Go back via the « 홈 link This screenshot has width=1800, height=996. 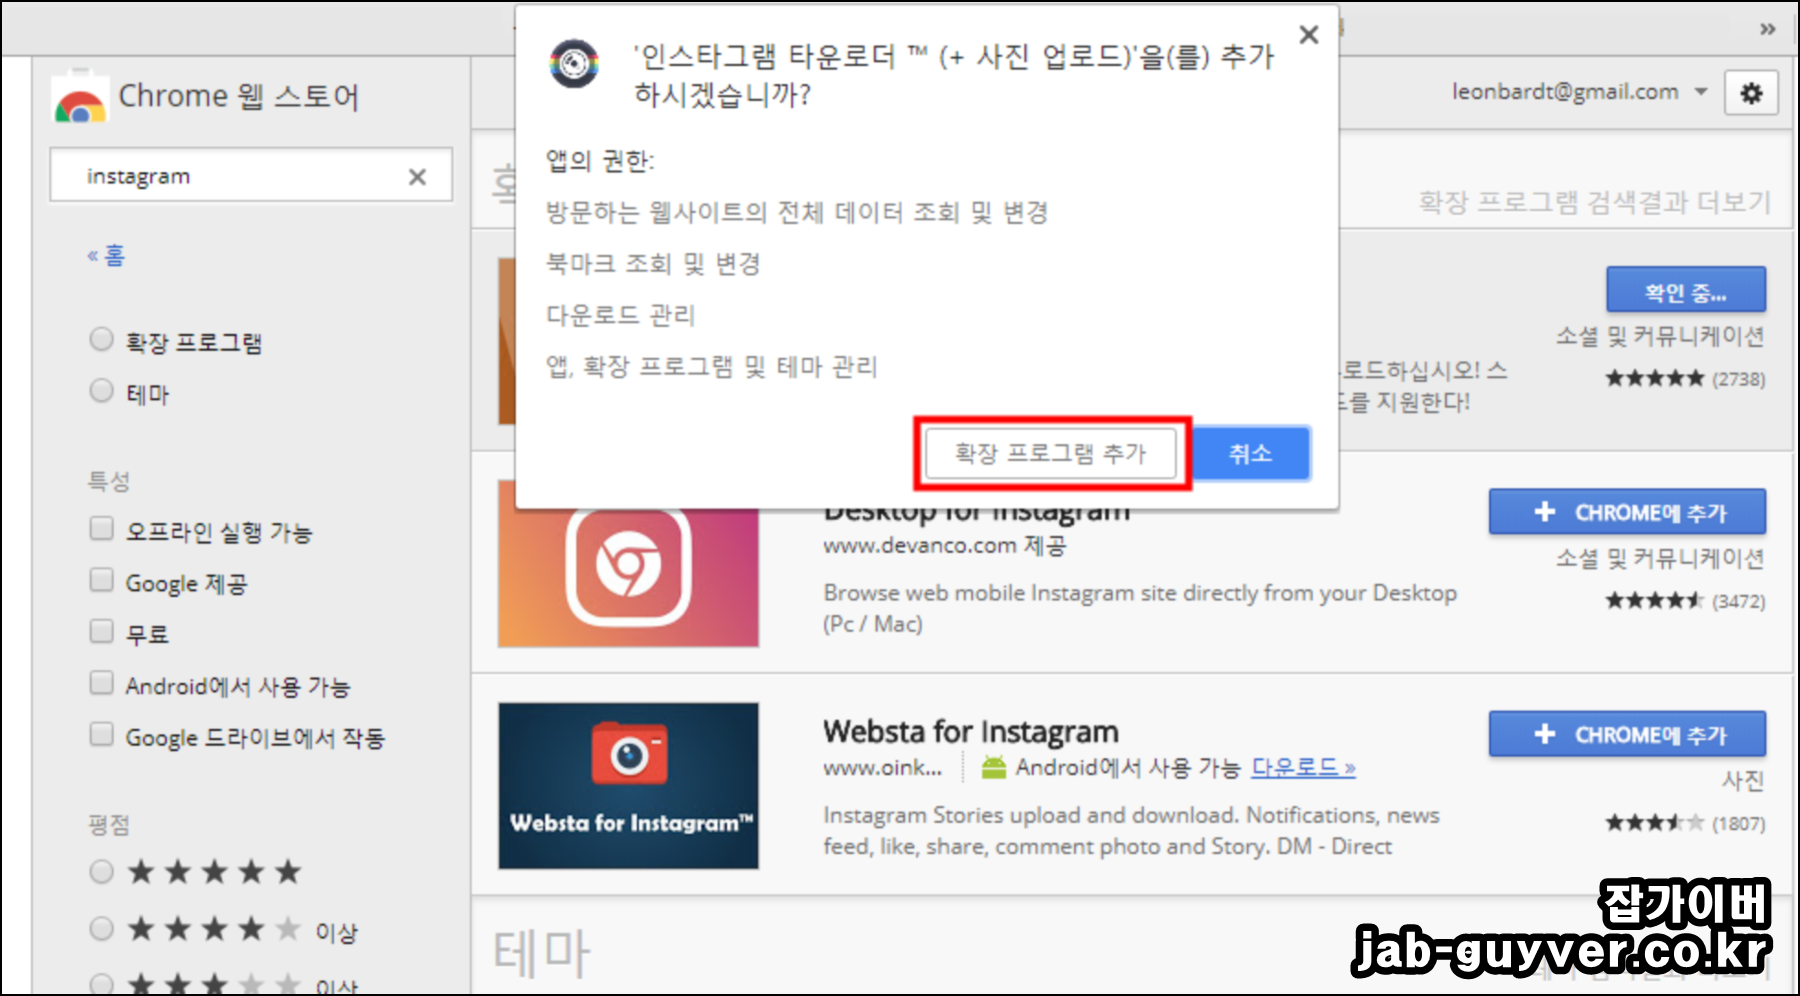(106, 256)
